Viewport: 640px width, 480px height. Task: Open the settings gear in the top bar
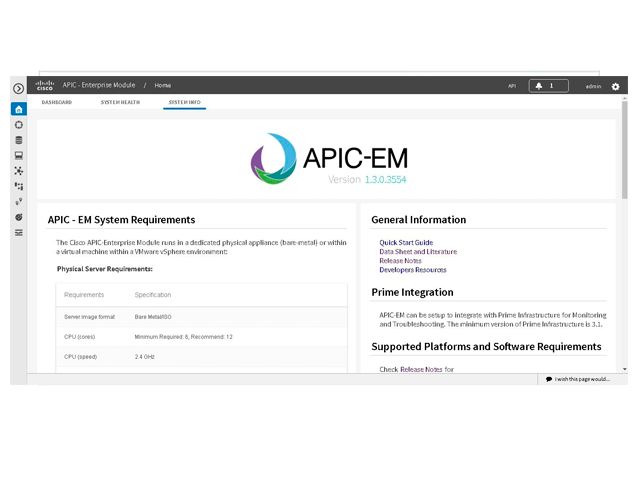[x=615, y=87]
